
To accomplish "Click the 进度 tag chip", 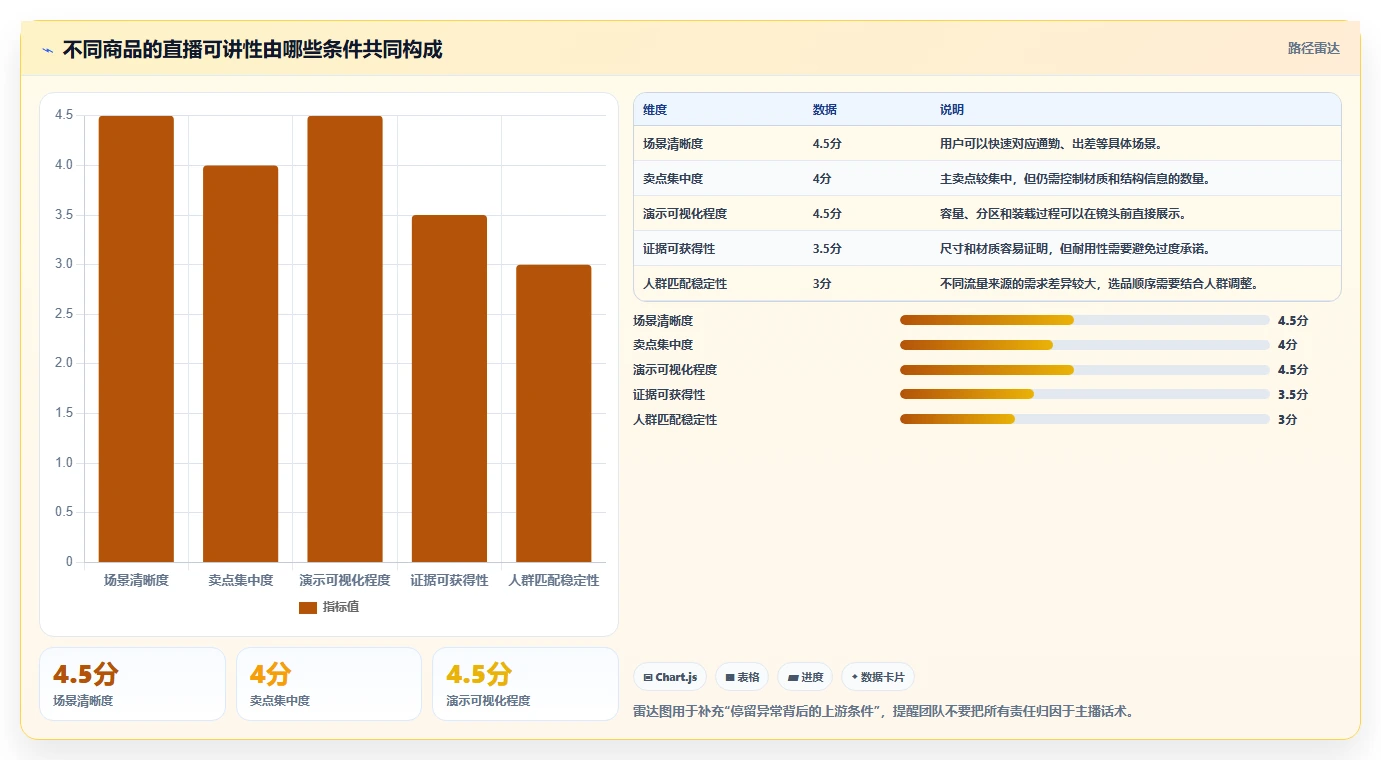I will pyautogui.click(x=805, y=677).
